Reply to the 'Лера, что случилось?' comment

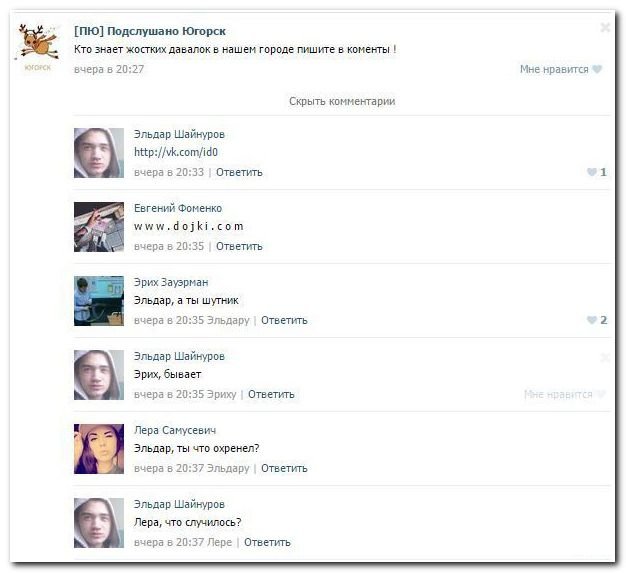[x=267, y=542]
